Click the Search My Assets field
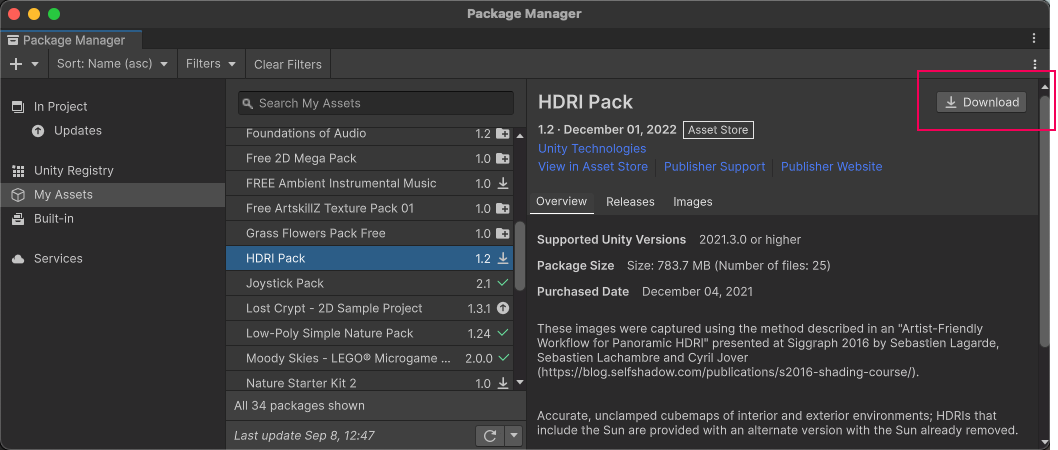Screen dimensions: 1058x450 click(375, 103)
